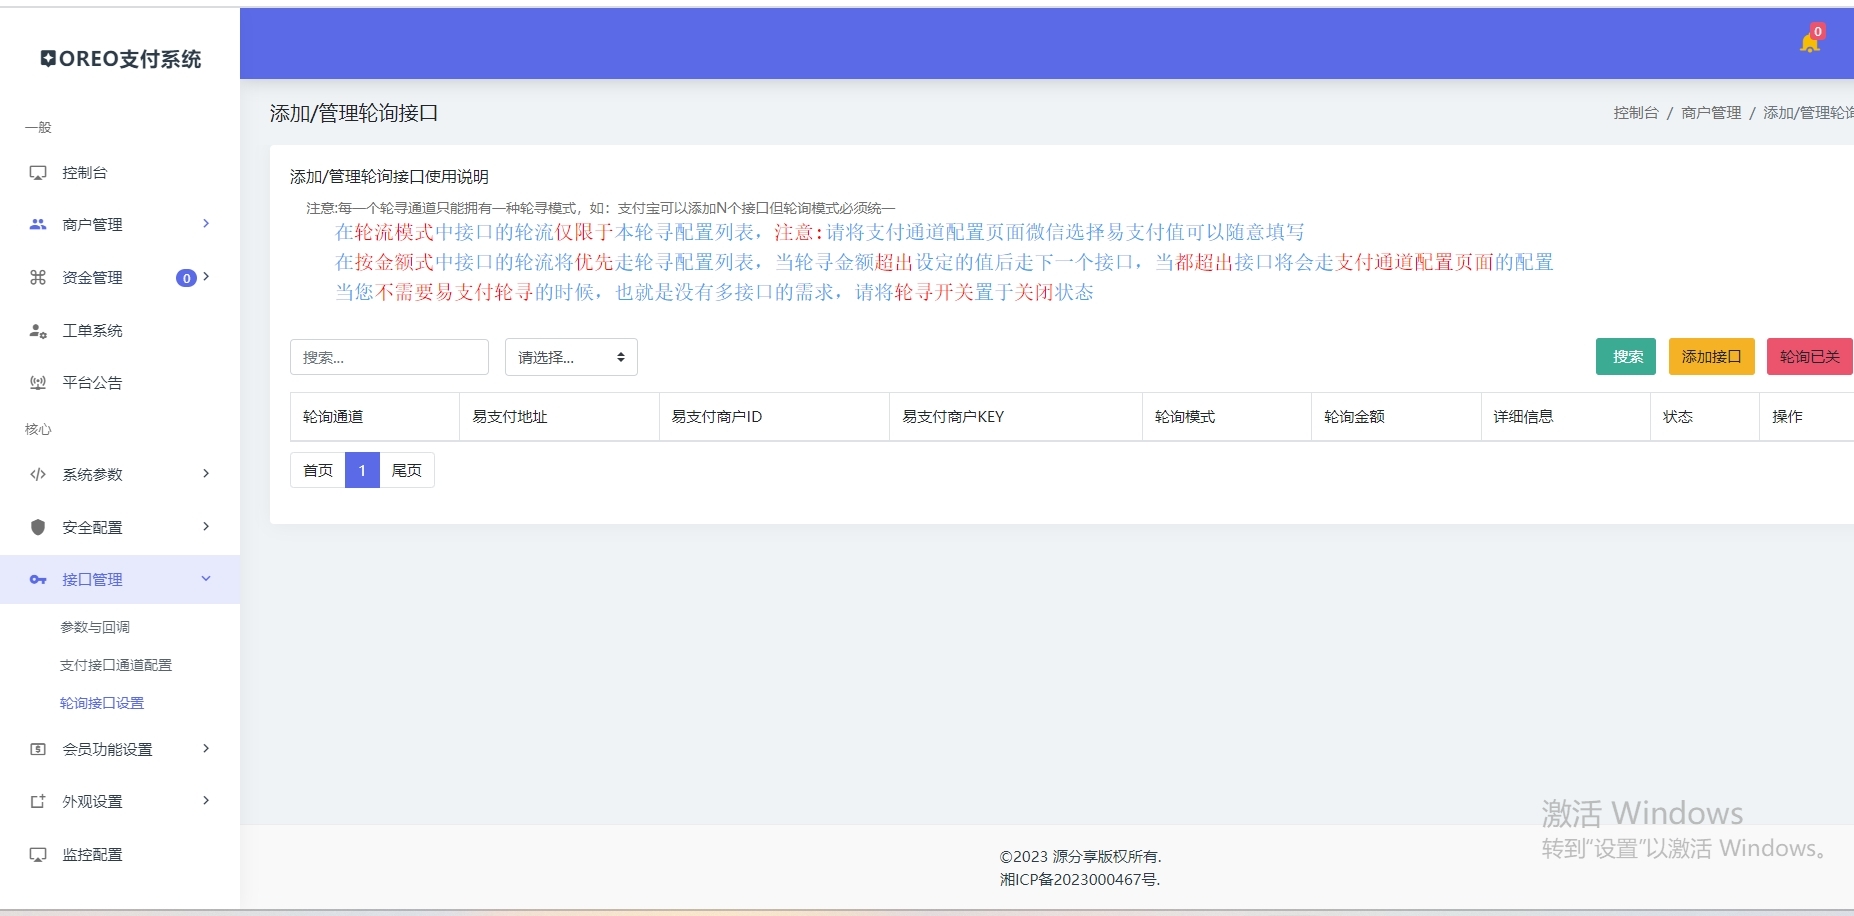Click the green 搜索 button
1854x916 pixels.
click(1626, 357)
